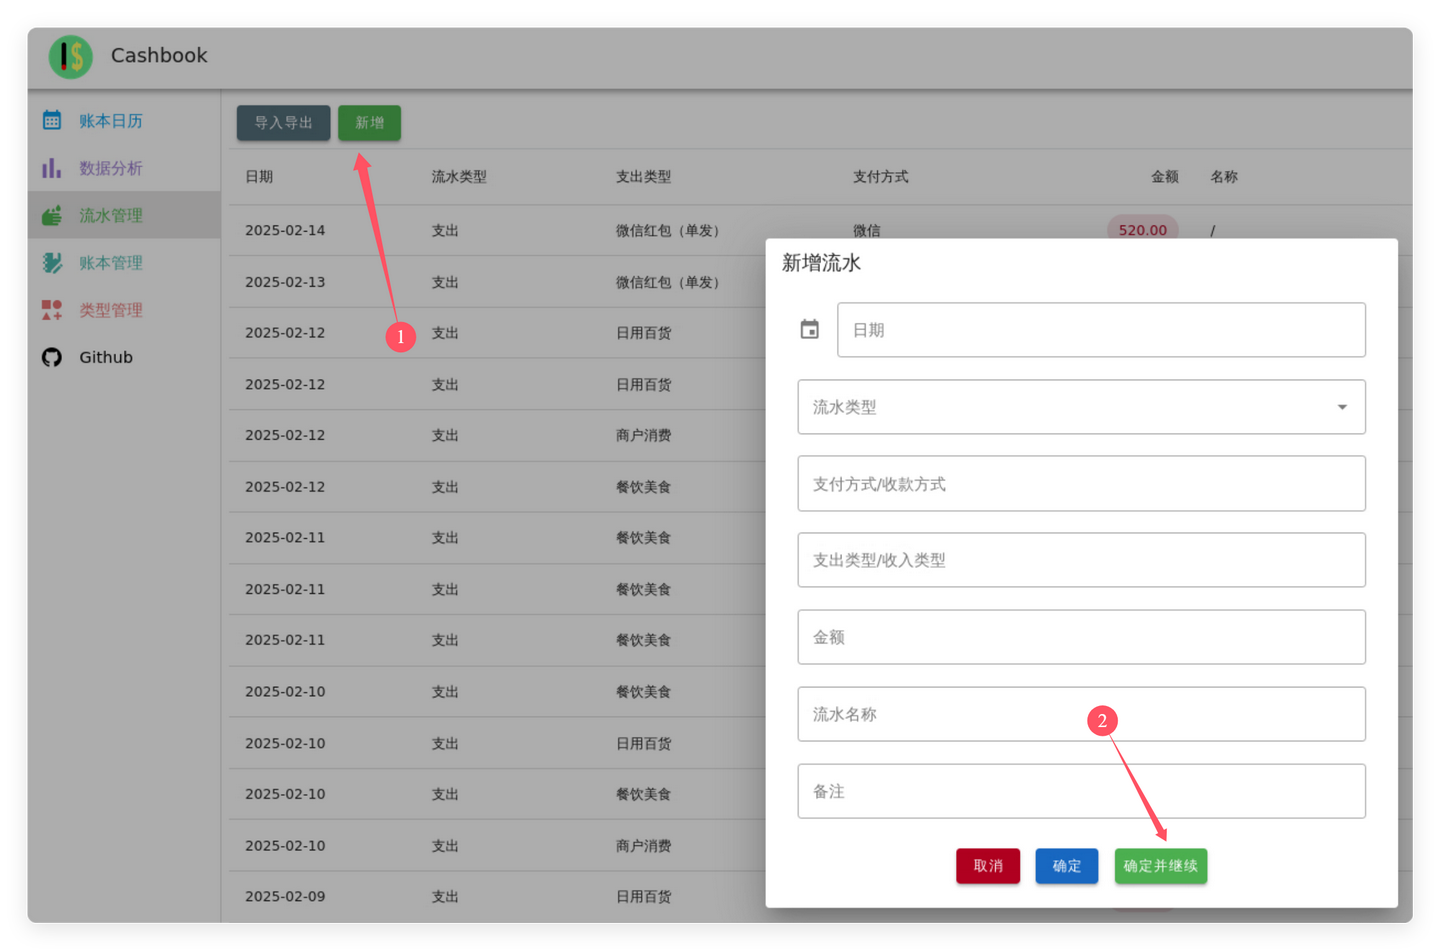Viewport: 1440px width, 950px height.
Task: Switch to 账本日历 in the sidebar
Action: (110, 120)
